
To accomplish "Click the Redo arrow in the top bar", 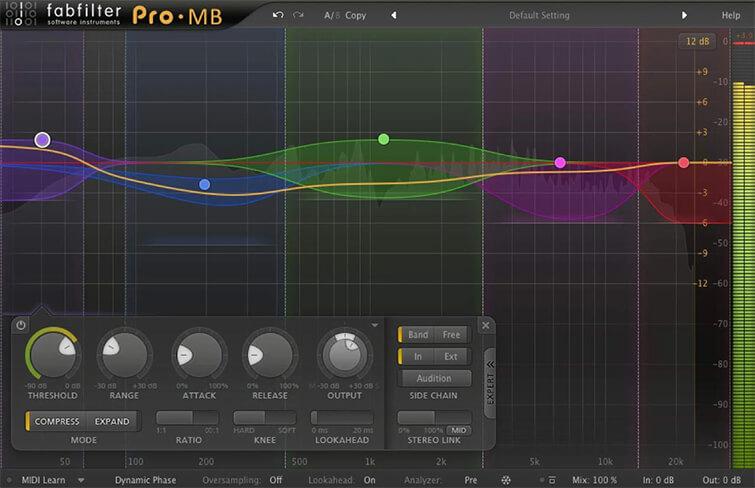I will (299, 15).
